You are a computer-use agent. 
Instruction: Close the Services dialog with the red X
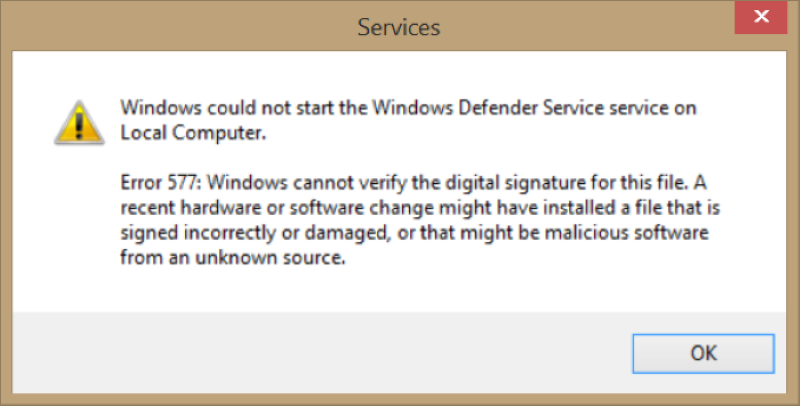tap(761, 17)
